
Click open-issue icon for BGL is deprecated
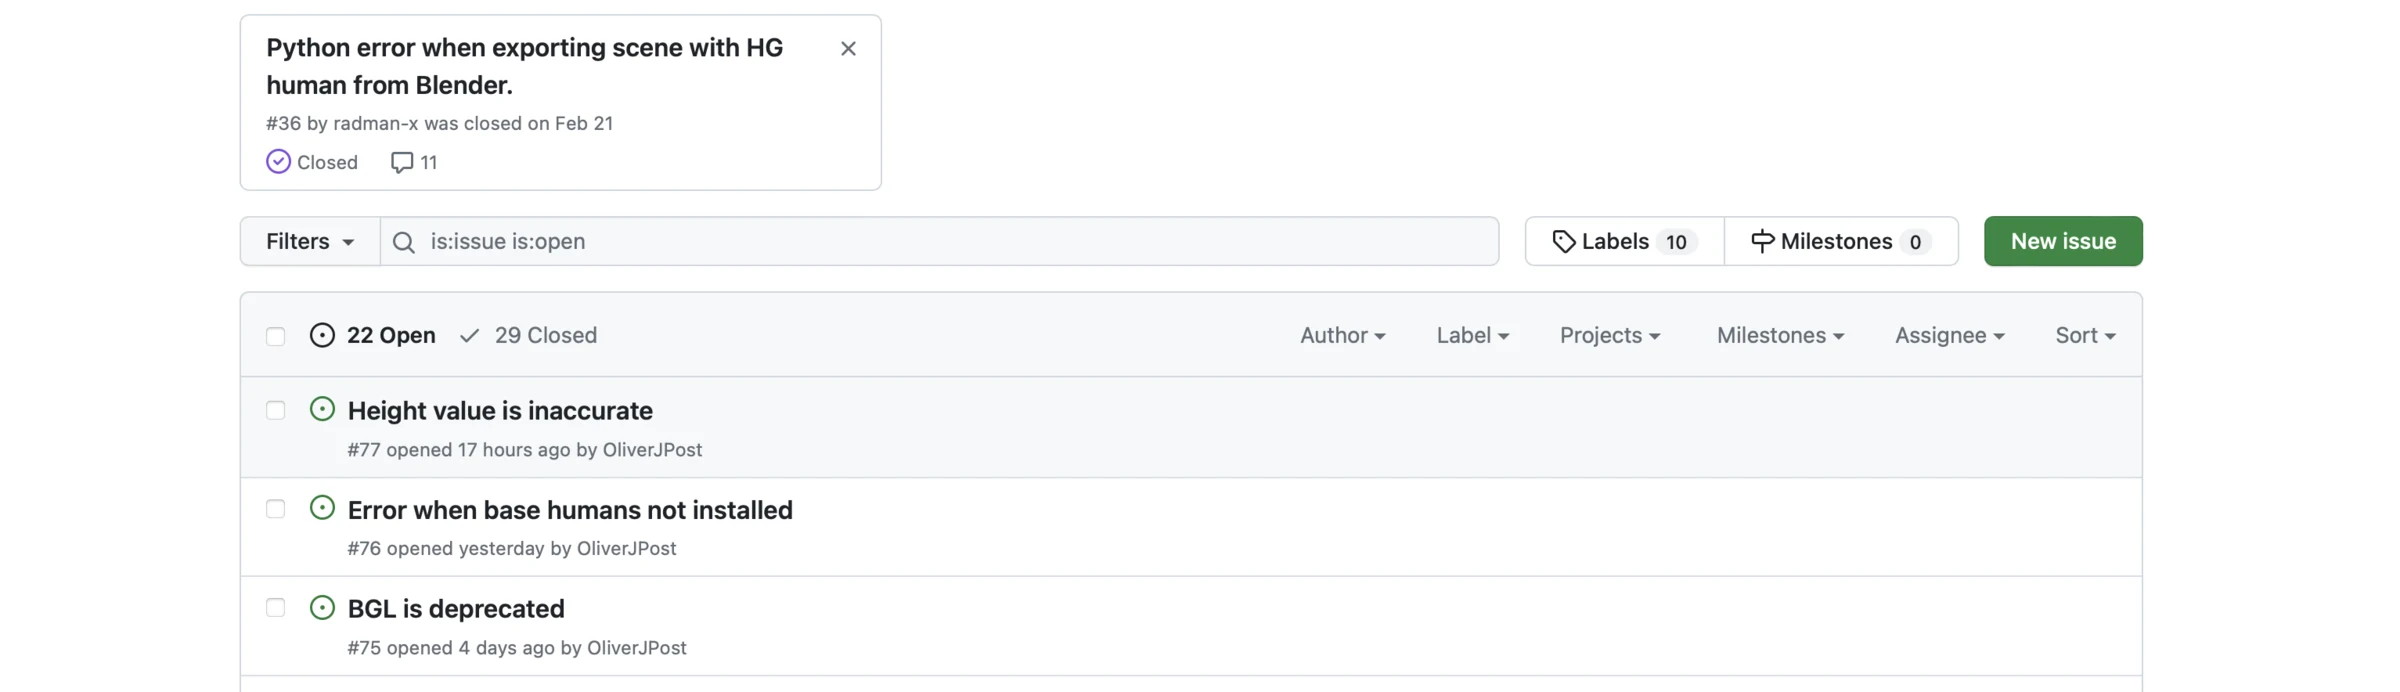click(322, 608)
